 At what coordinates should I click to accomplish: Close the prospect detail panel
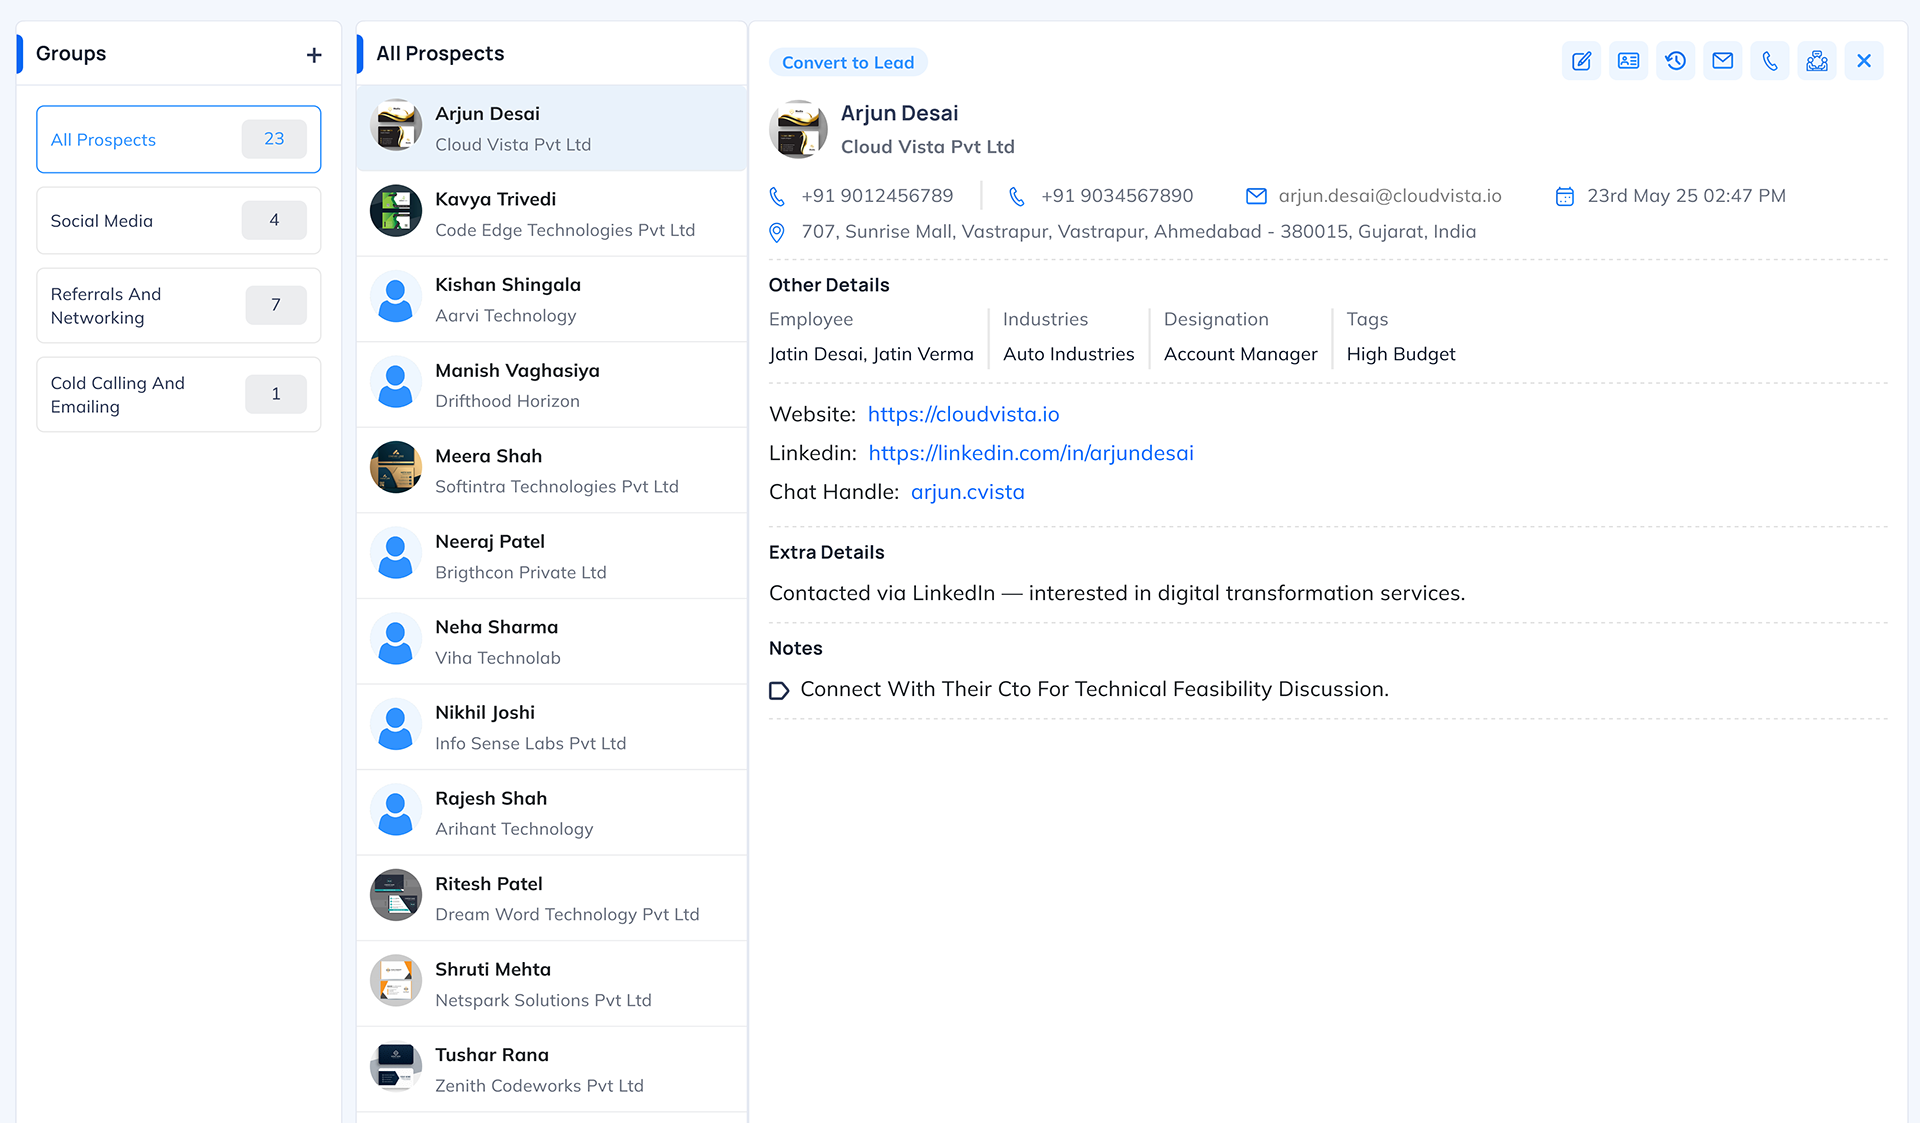(x=1864, y=61)
